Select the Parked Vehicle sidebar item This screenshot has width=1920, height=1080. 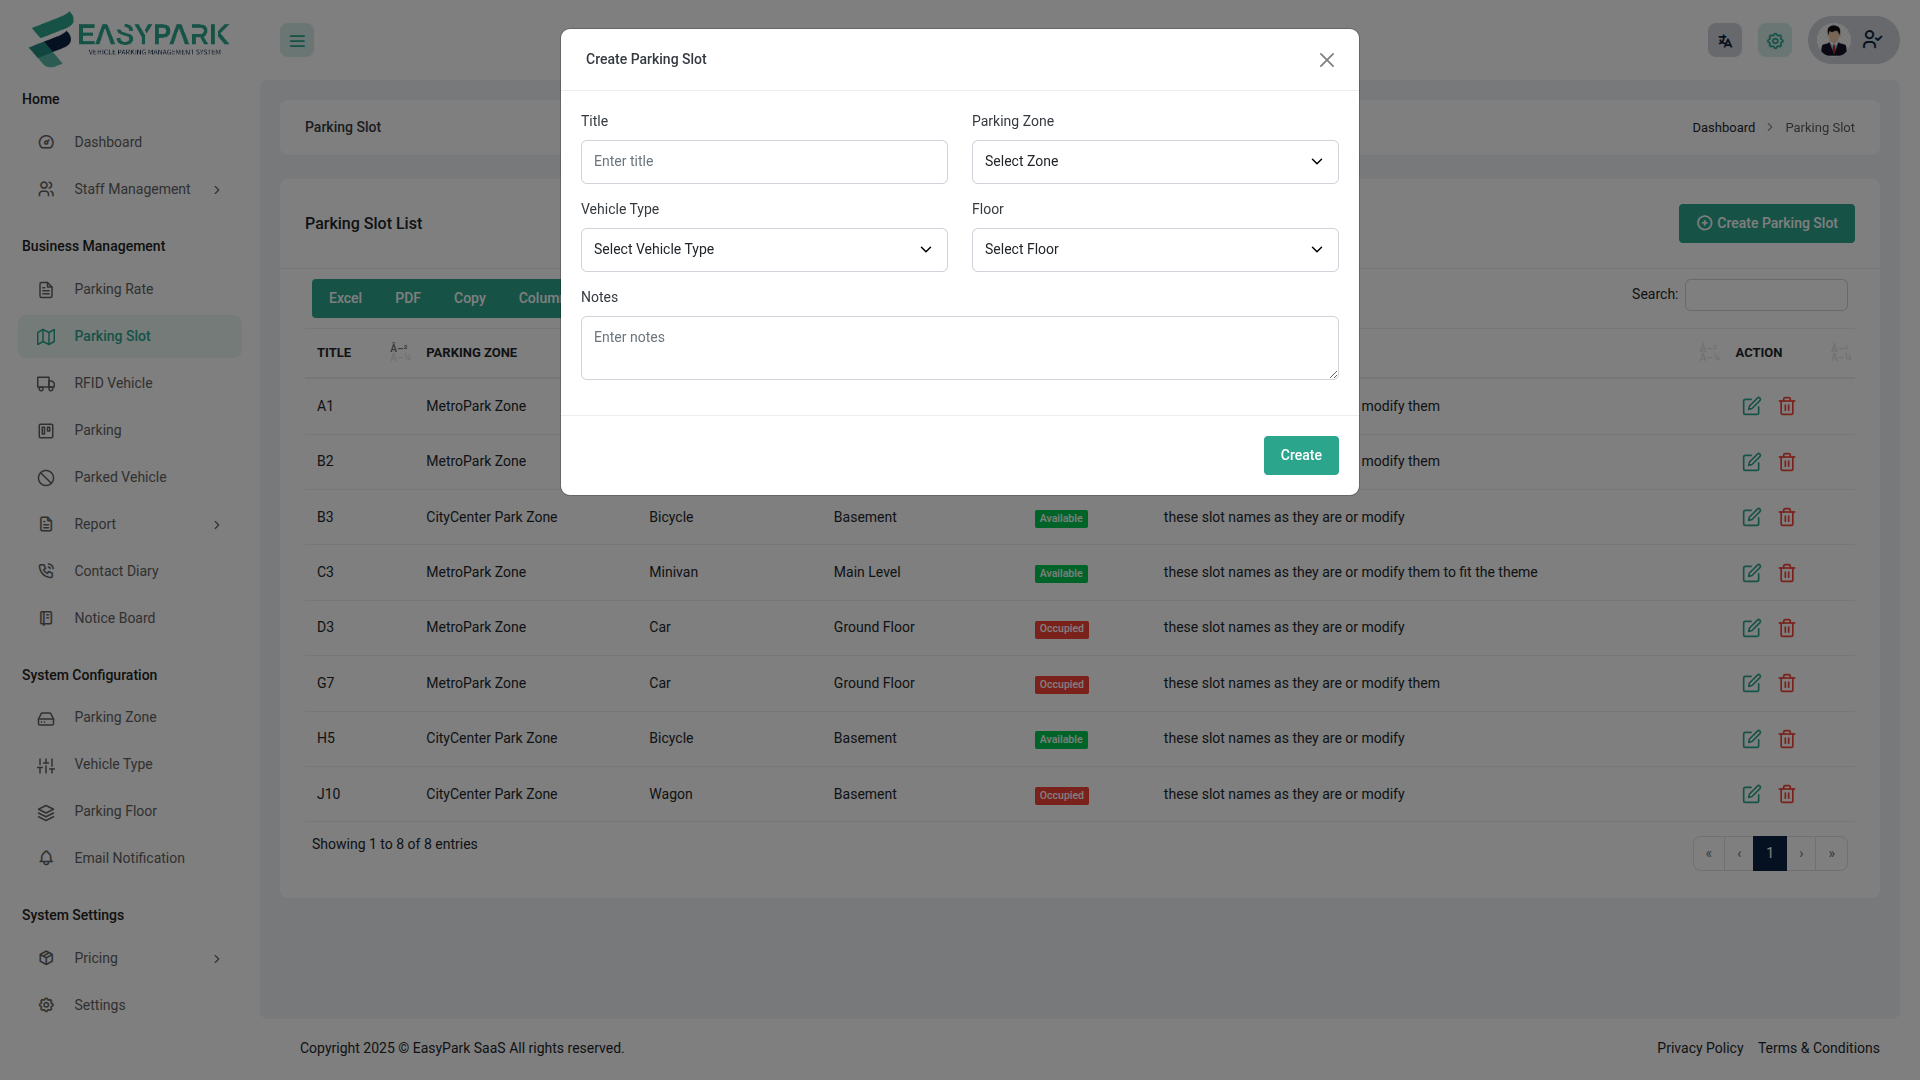click(120, 477)
